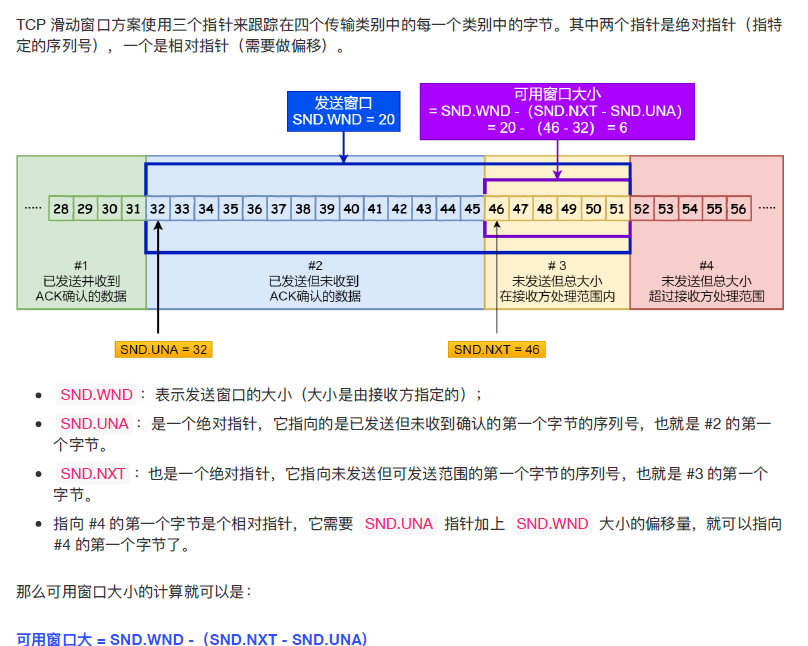Select the purple 可用窗口大小 formula box
Viewport: 808px width, 646px height.
pyautogui.click(x=557, y=111)
